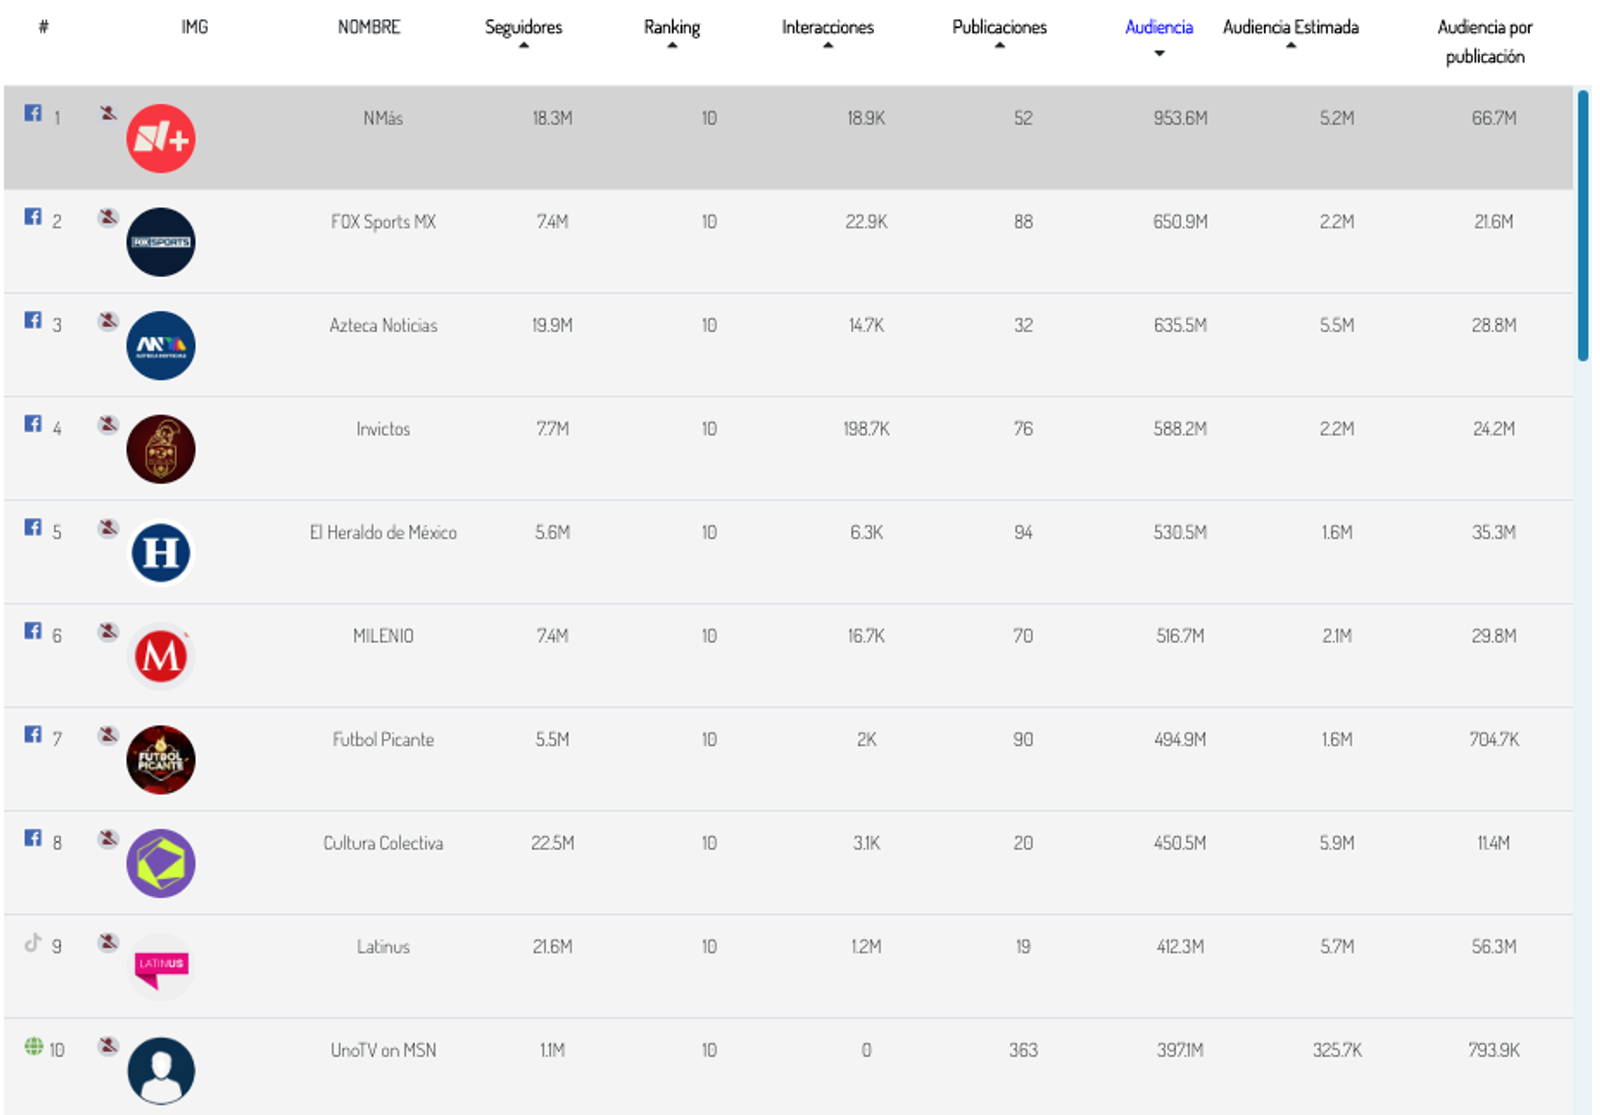Viewport: 1600px width, 1115px height.
Task: Click the web globe icon in the UnoTV row
Action: pyautogui.click(x=34, y=1046)
